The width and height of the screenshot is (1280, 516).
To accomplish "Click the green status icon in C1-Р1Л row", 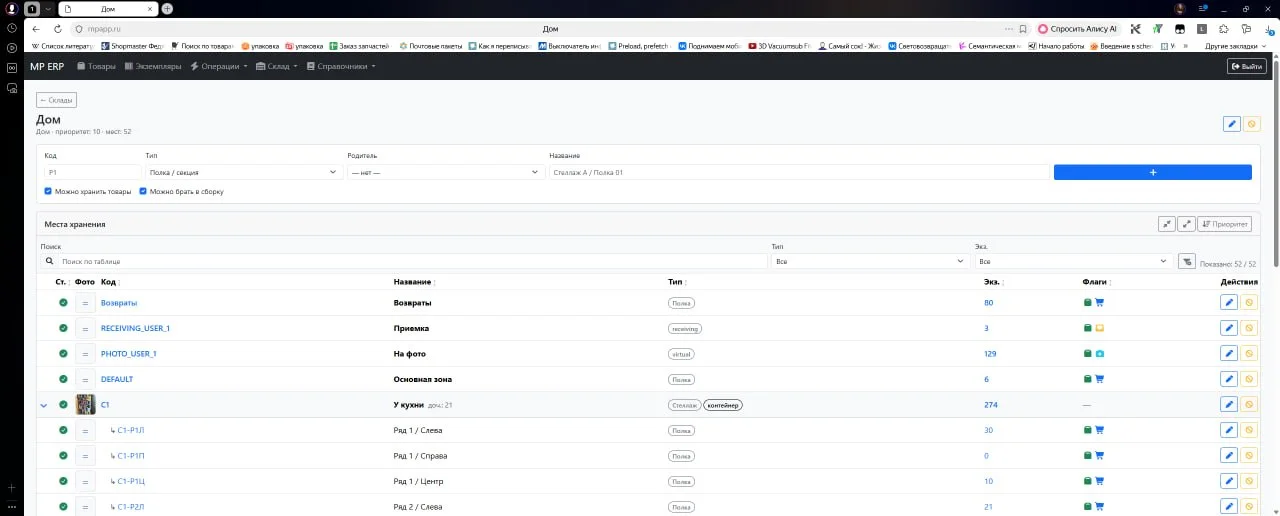I will click(63, 430).
